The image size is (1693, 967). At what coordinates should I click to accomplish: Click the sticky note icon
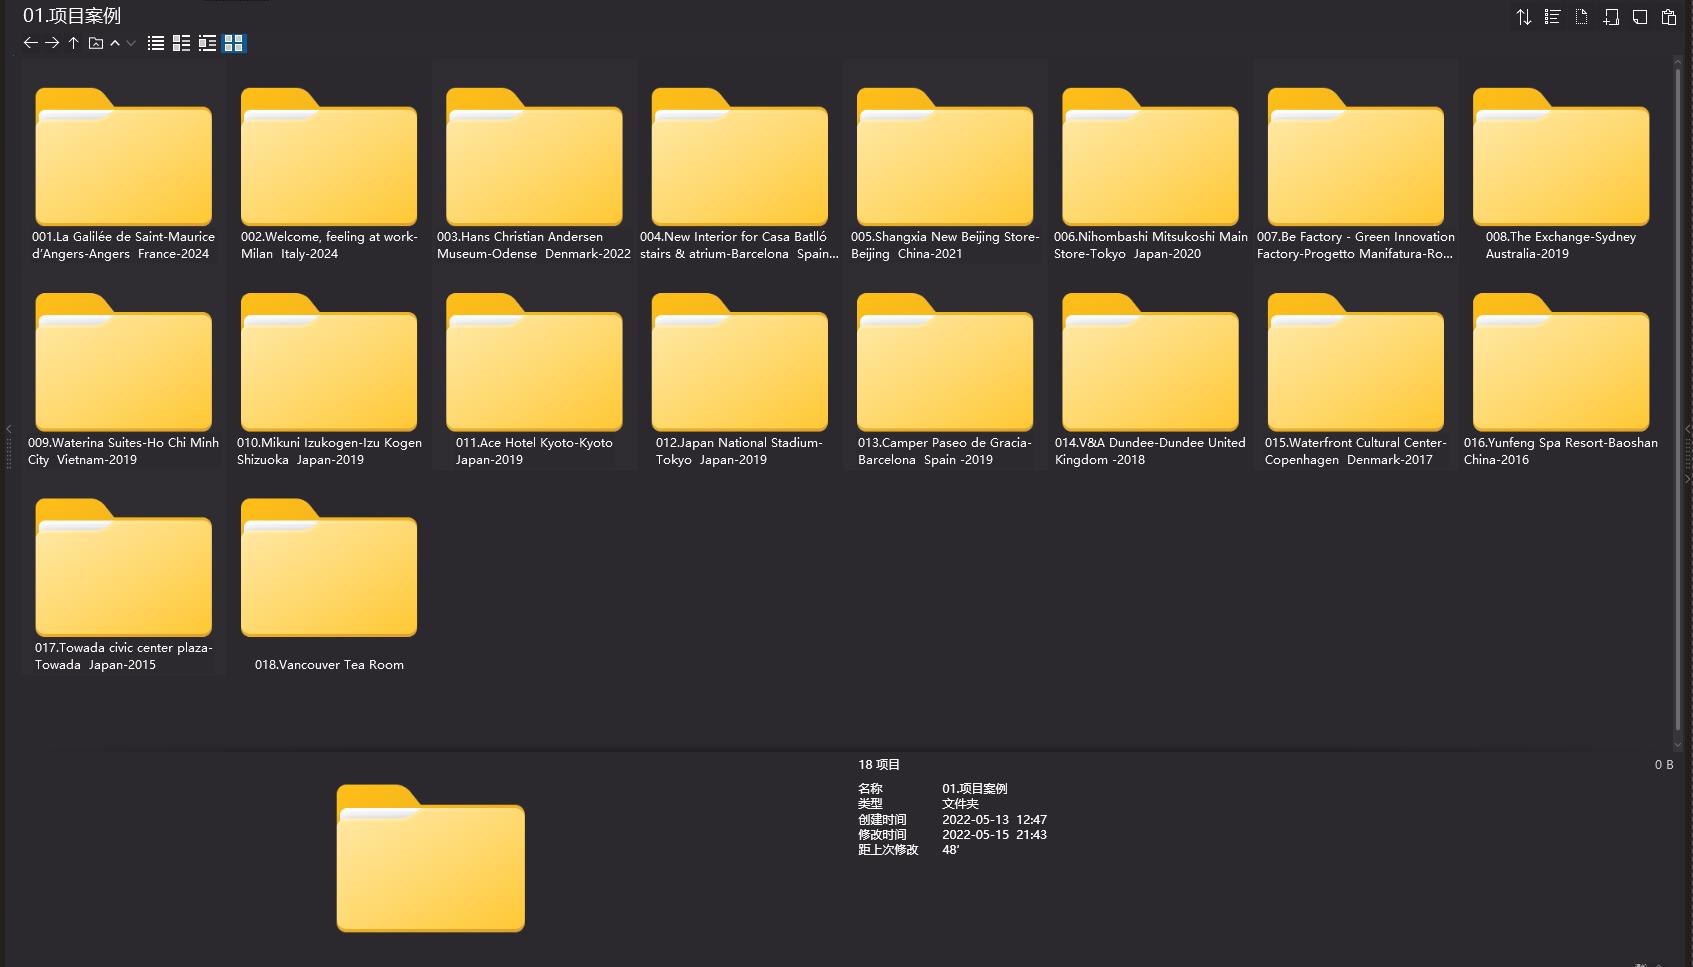(1640, 17)
